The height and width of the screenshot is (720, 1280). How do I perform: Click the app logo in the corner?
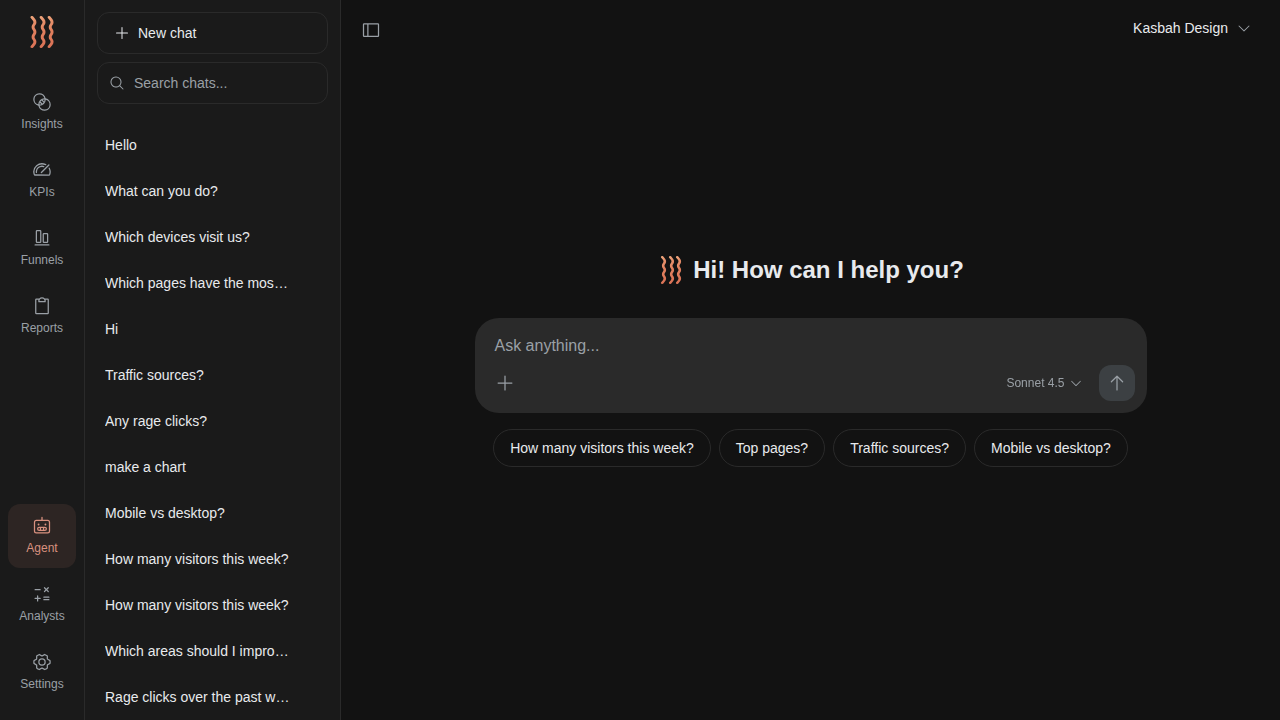pos(42,32)
